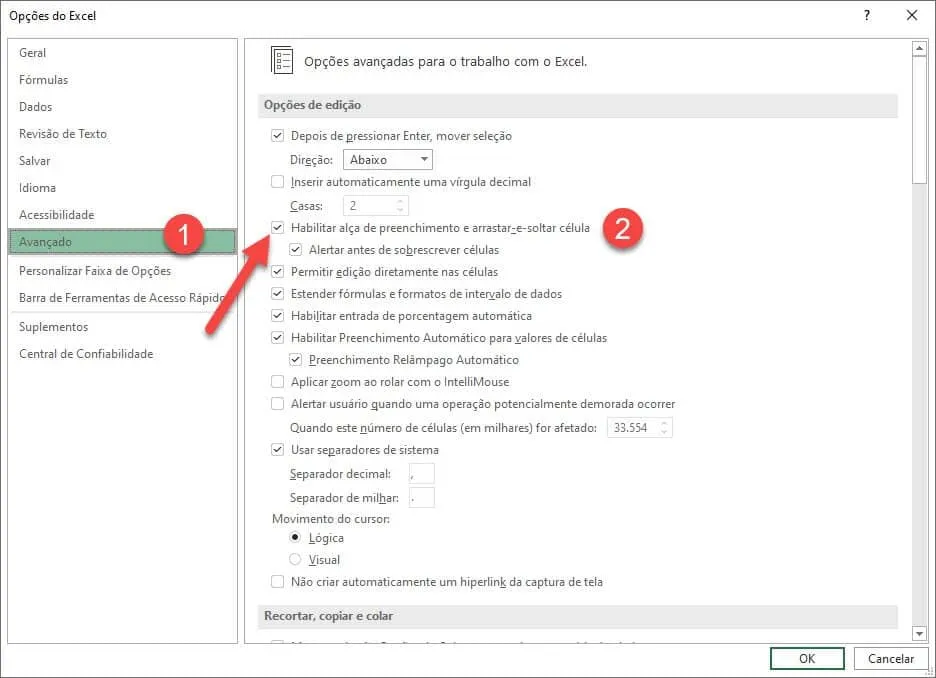
Task: Toggle Habilitar alça de preenchimento checkbox
Action: 278,228
